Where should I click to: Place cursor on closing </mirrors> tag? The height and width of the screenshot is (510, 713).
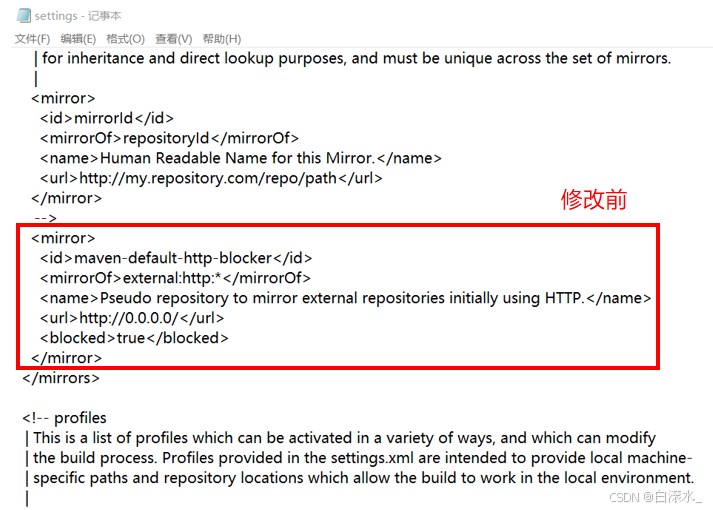tap(60, 378)
